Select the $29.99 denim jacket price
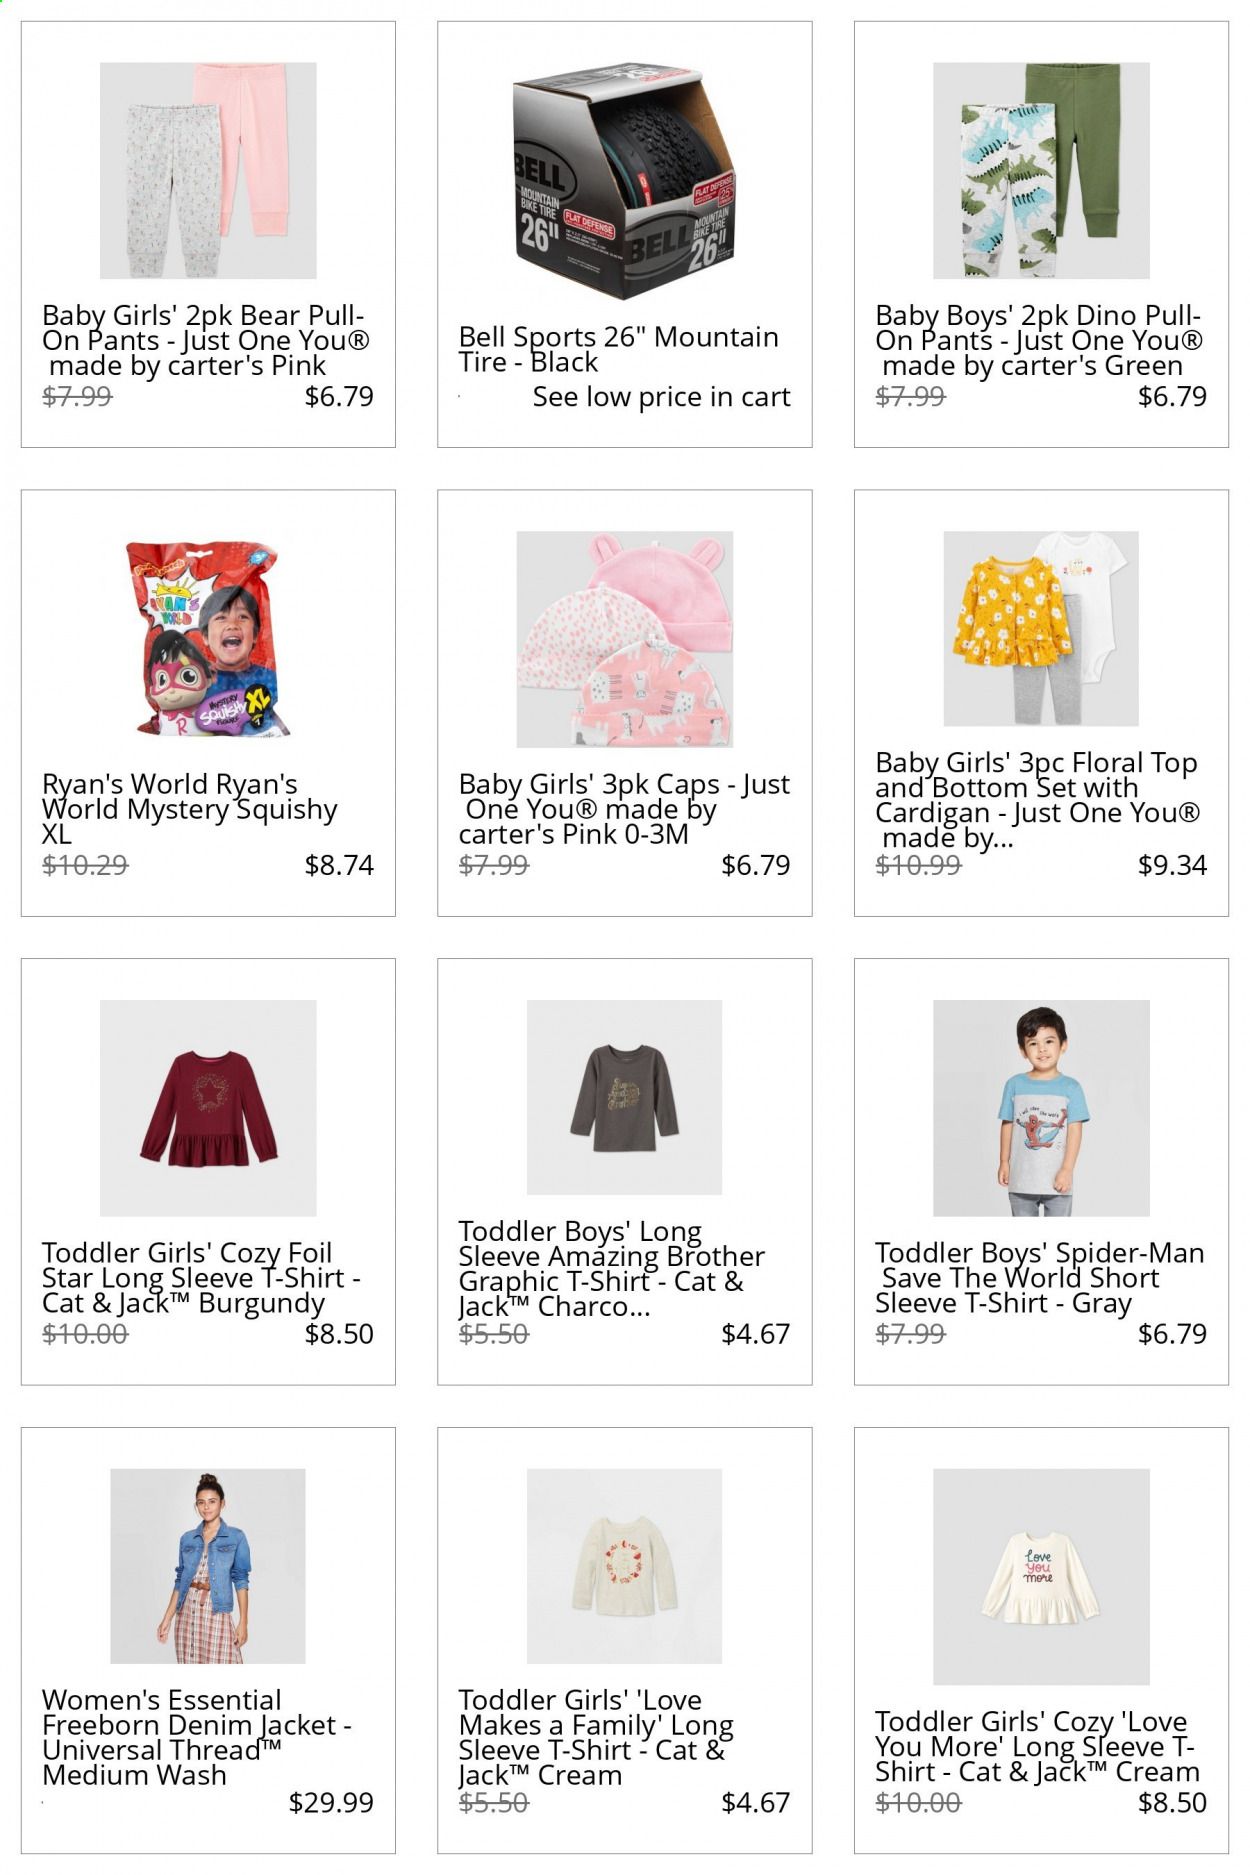Viewport: 1250px width, 1875px height. (x=331, y=1802)
